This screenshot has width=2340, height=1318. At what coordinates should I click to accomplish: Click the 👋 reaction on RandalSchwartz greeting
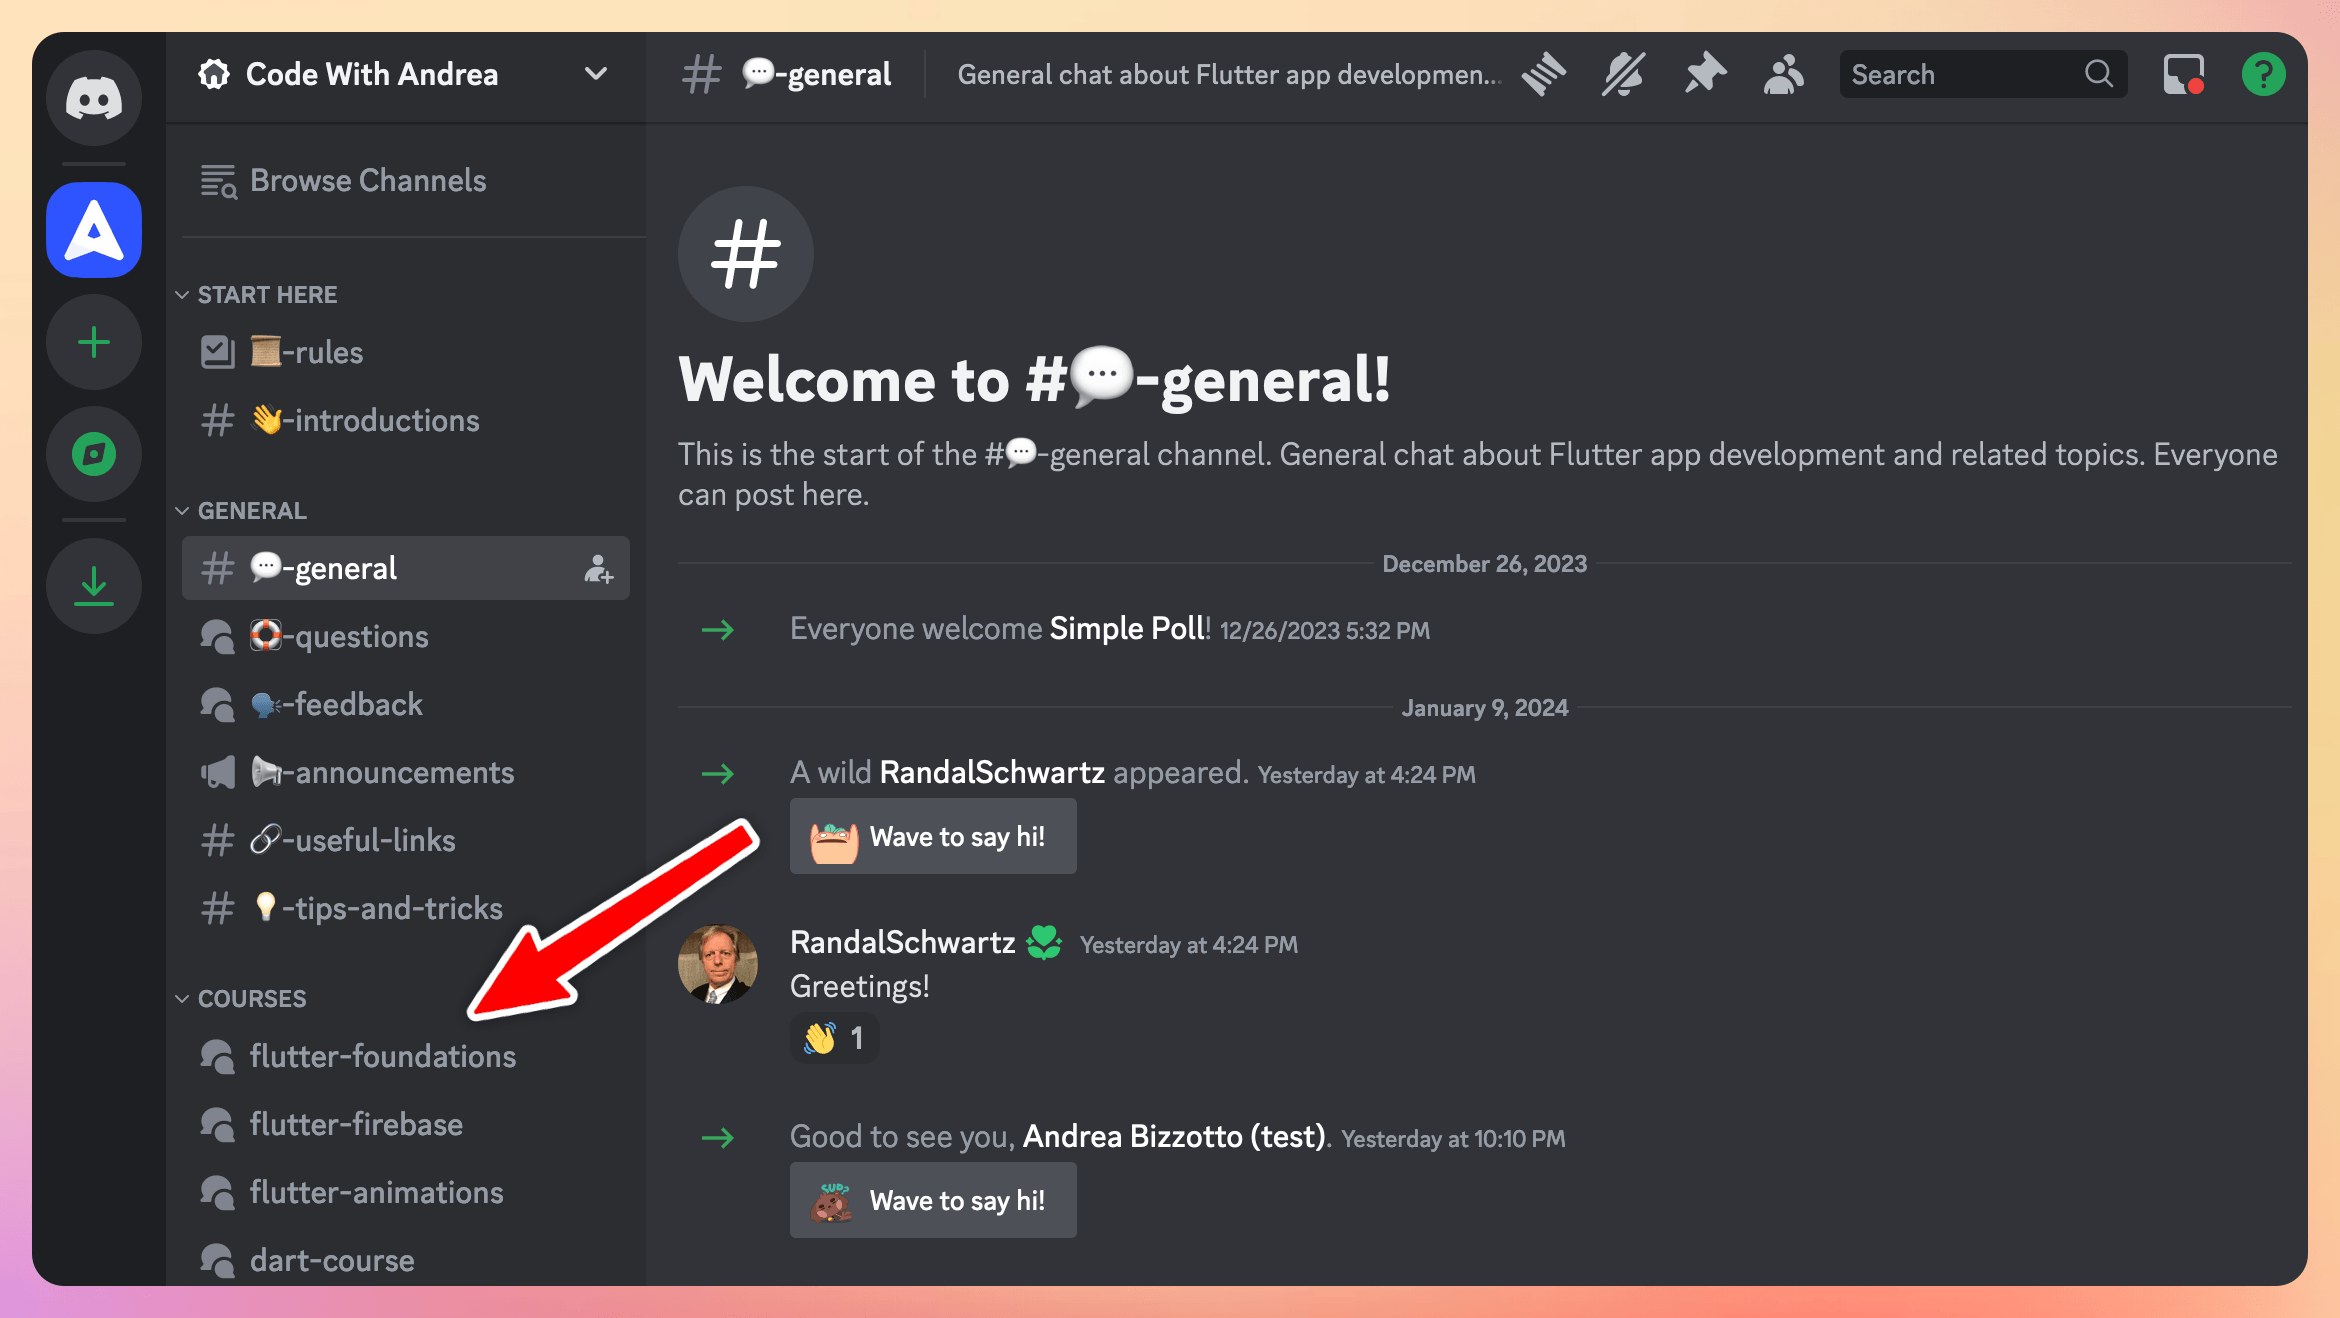click(x=831, y=1037)
